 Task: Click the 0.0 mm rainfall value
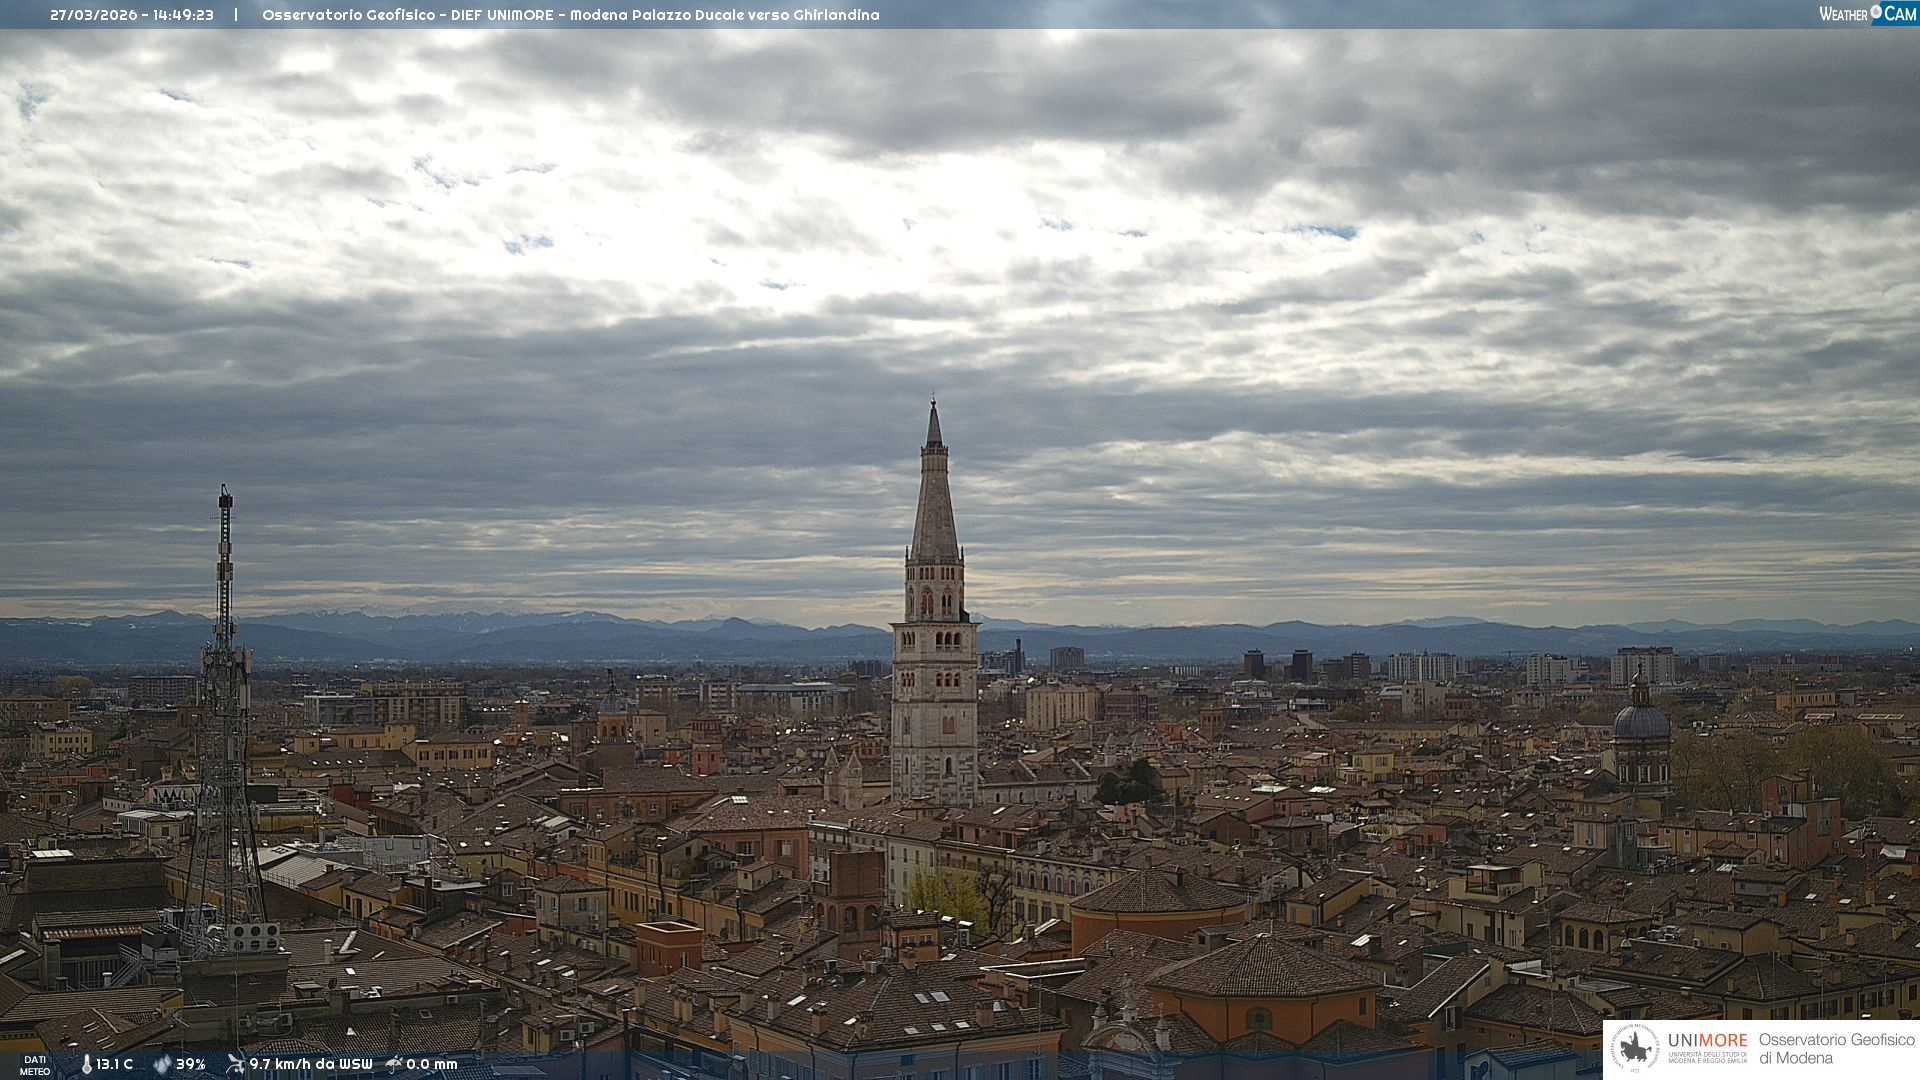[431, 1064]
